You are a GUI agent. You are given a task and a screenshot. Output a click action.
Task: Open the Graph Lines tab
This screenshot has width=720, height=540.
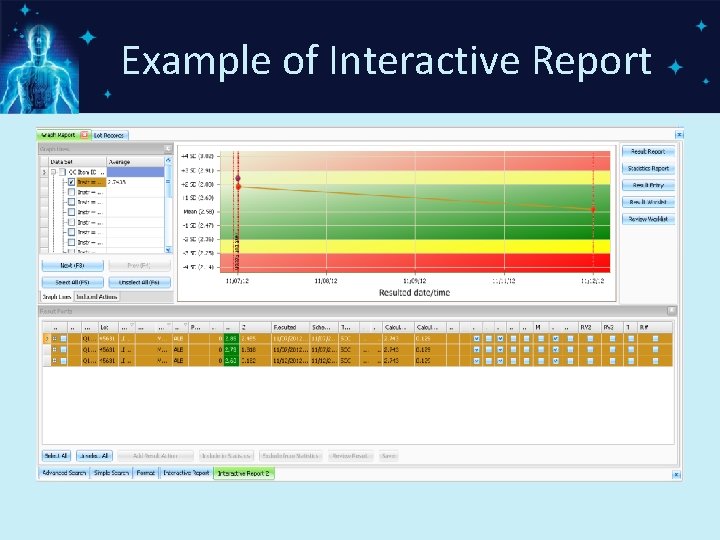pyautogui.click(x=56, y=297)
